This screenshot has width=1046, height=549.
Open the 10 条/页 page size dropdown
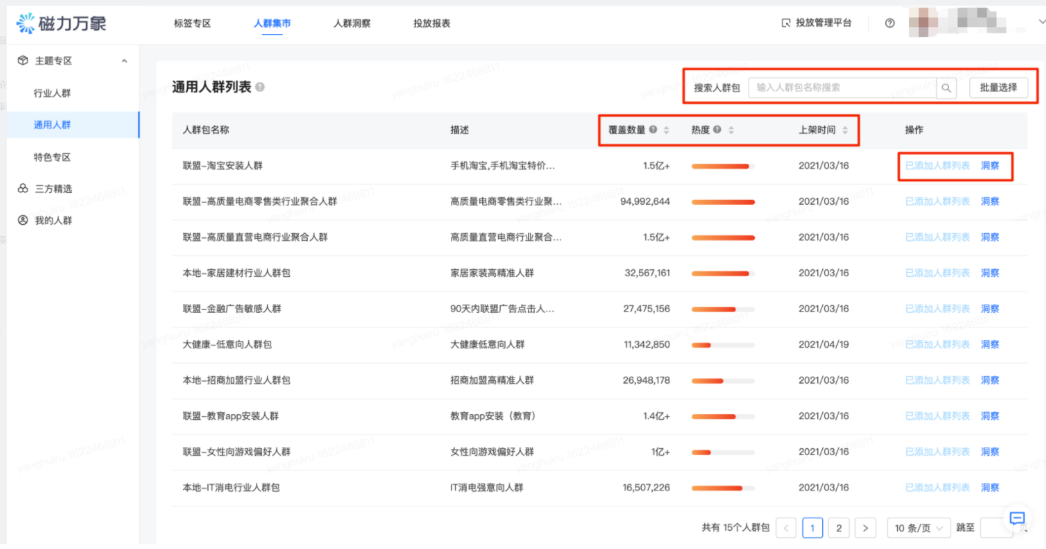pos(915,528)
